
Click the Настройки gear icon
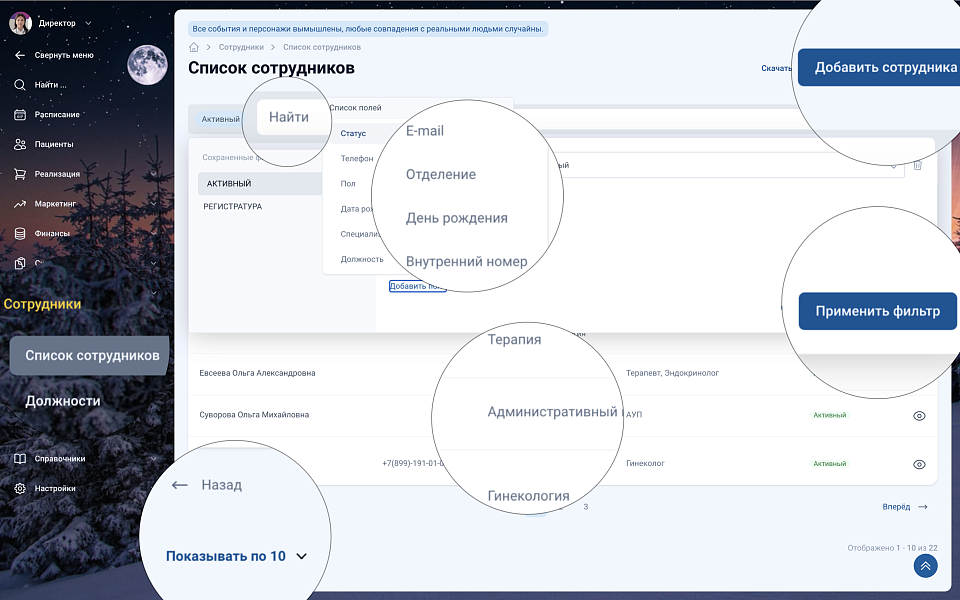(20, 489)
